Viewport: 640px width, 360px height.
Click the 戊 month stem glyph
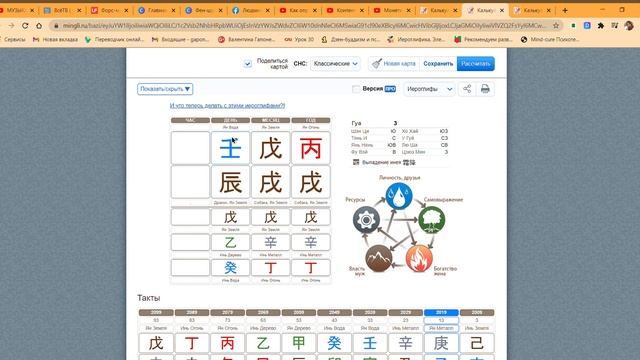click(x=271, y=148)
